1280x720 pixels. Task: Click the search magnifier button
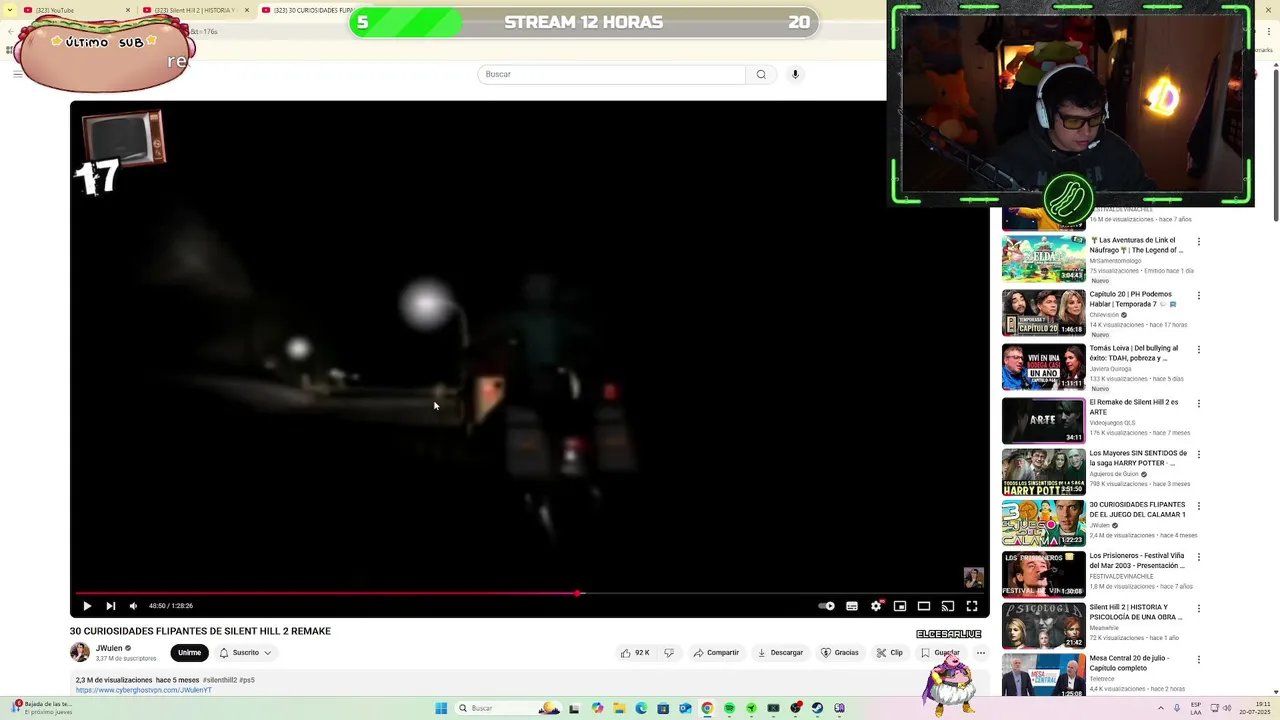click(x=761, y=74)
